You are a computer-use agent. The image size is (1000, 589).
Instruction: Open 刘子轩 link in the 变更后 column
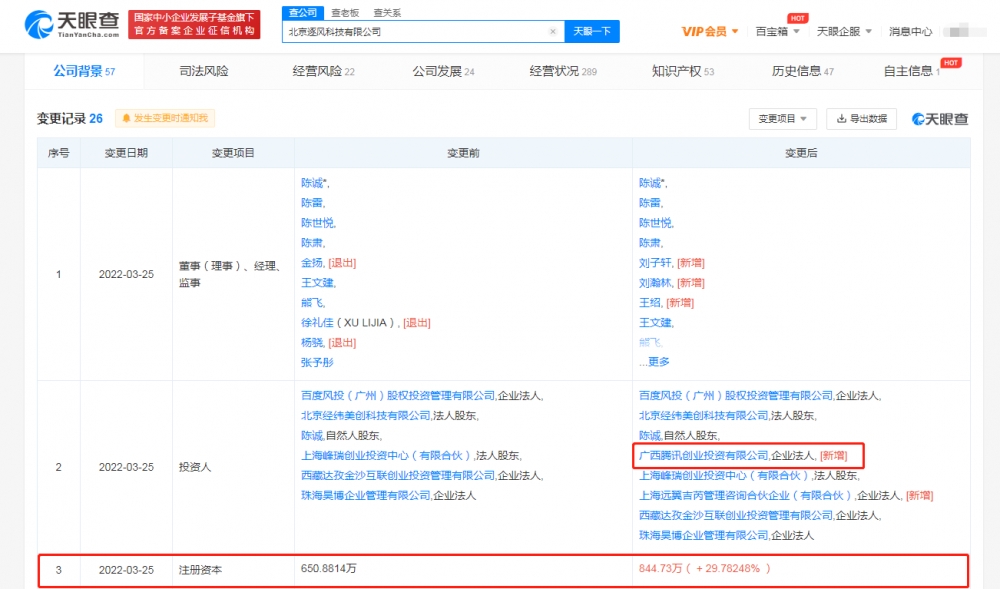655,263
